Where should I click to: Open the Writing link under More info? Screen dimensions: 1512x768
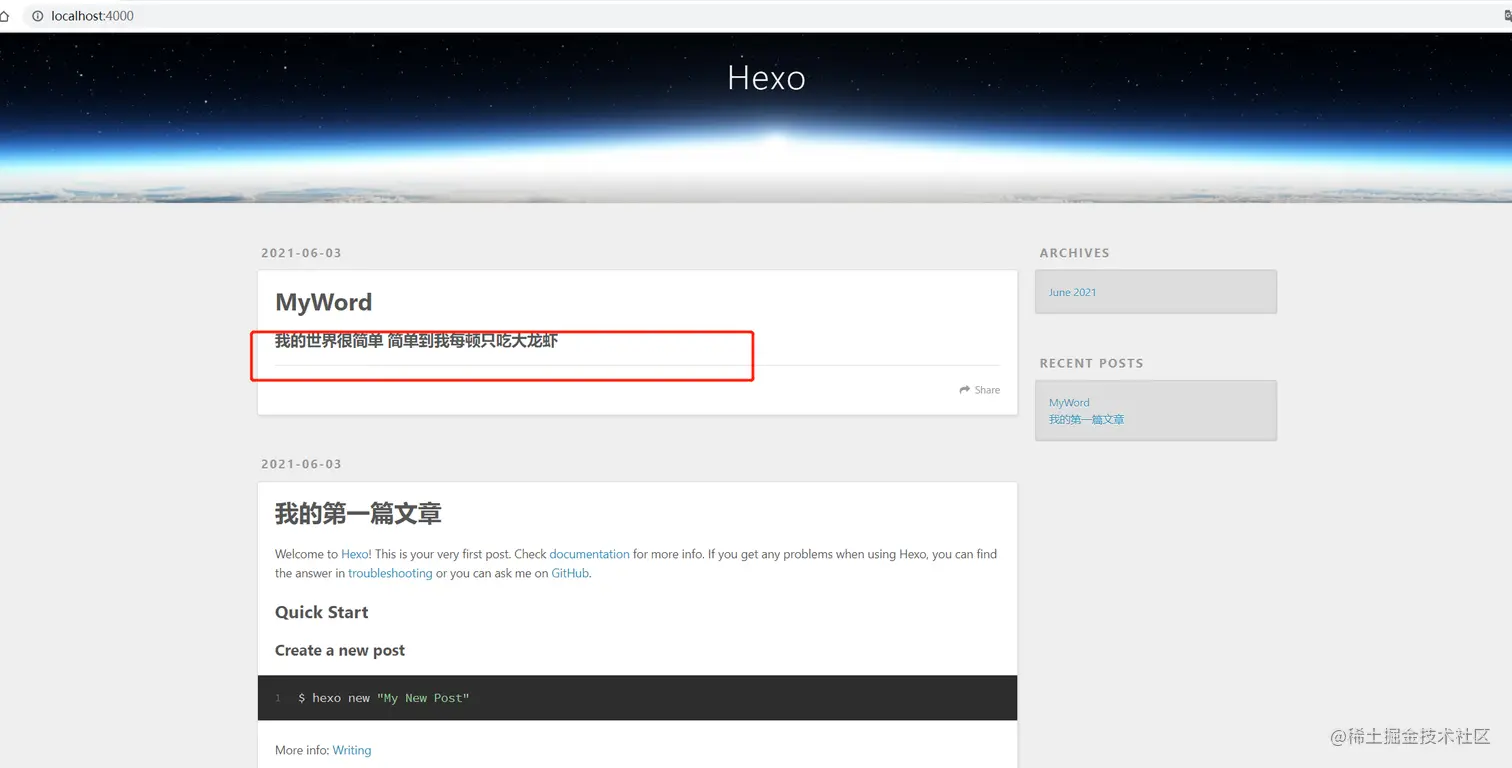(351, 750)
